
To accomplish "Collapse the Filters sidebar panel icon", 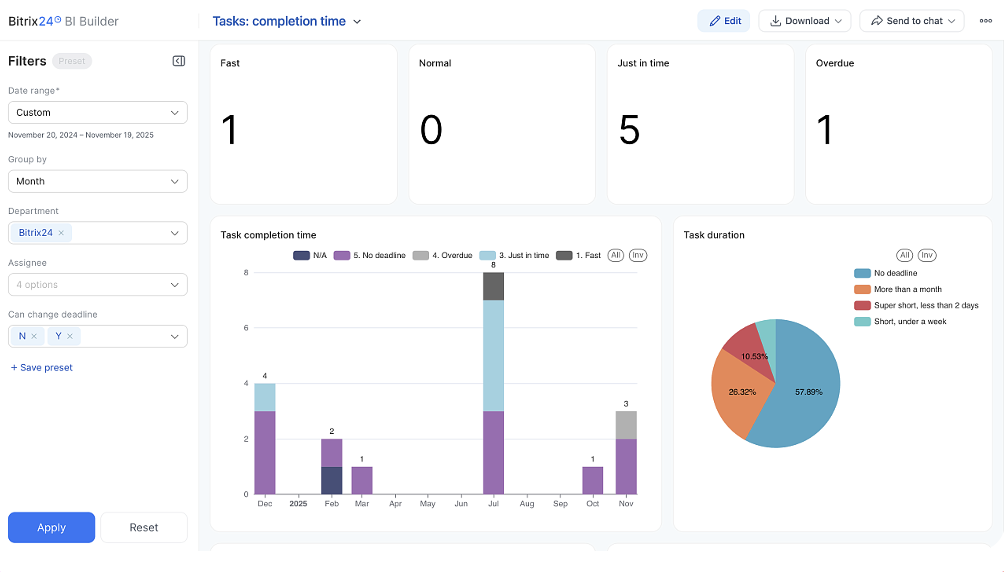I will coord(179,61).
